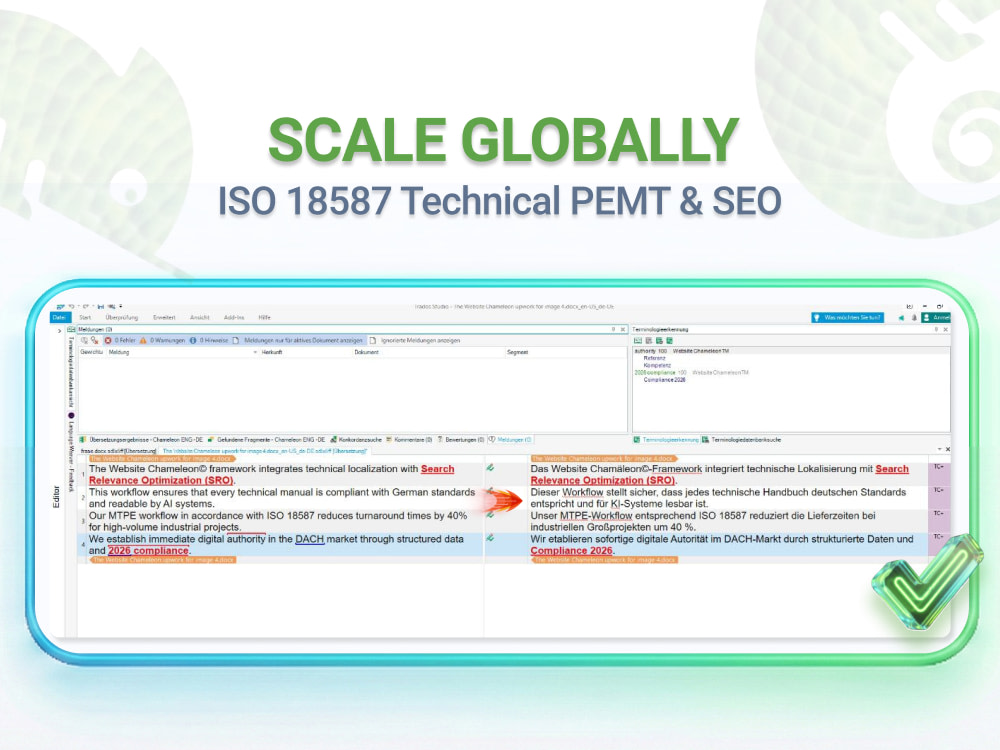Expand the collapsed left navigation chevron
This screenshot has height=750, width=1000.
[59, 331]
